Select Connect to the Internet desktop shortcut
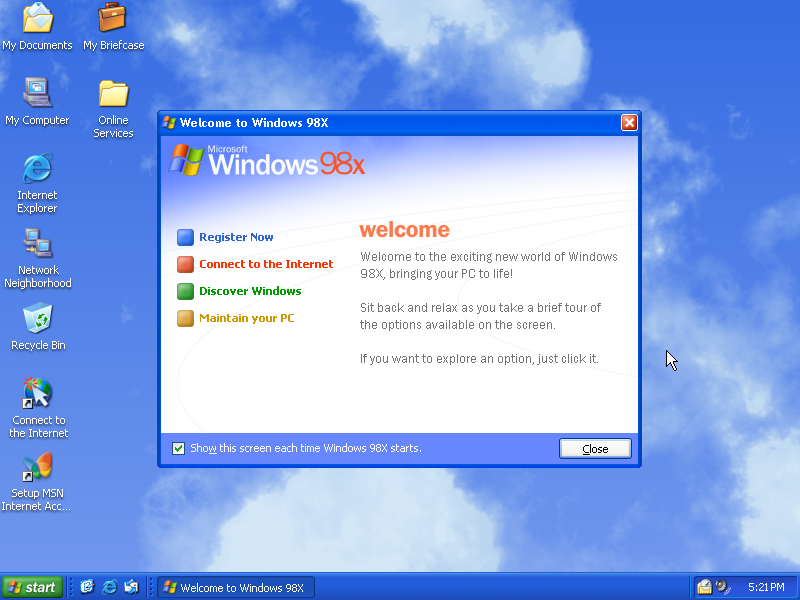The image size is (800, 600). (38, 408)
